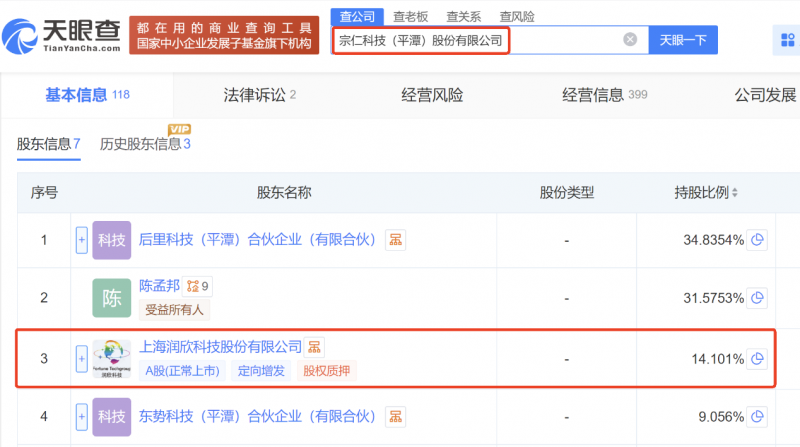This screenshot has height=447, width=800.
Task: Open equity structure icon beside 东势科技
Action: click(x=396, y=415)
